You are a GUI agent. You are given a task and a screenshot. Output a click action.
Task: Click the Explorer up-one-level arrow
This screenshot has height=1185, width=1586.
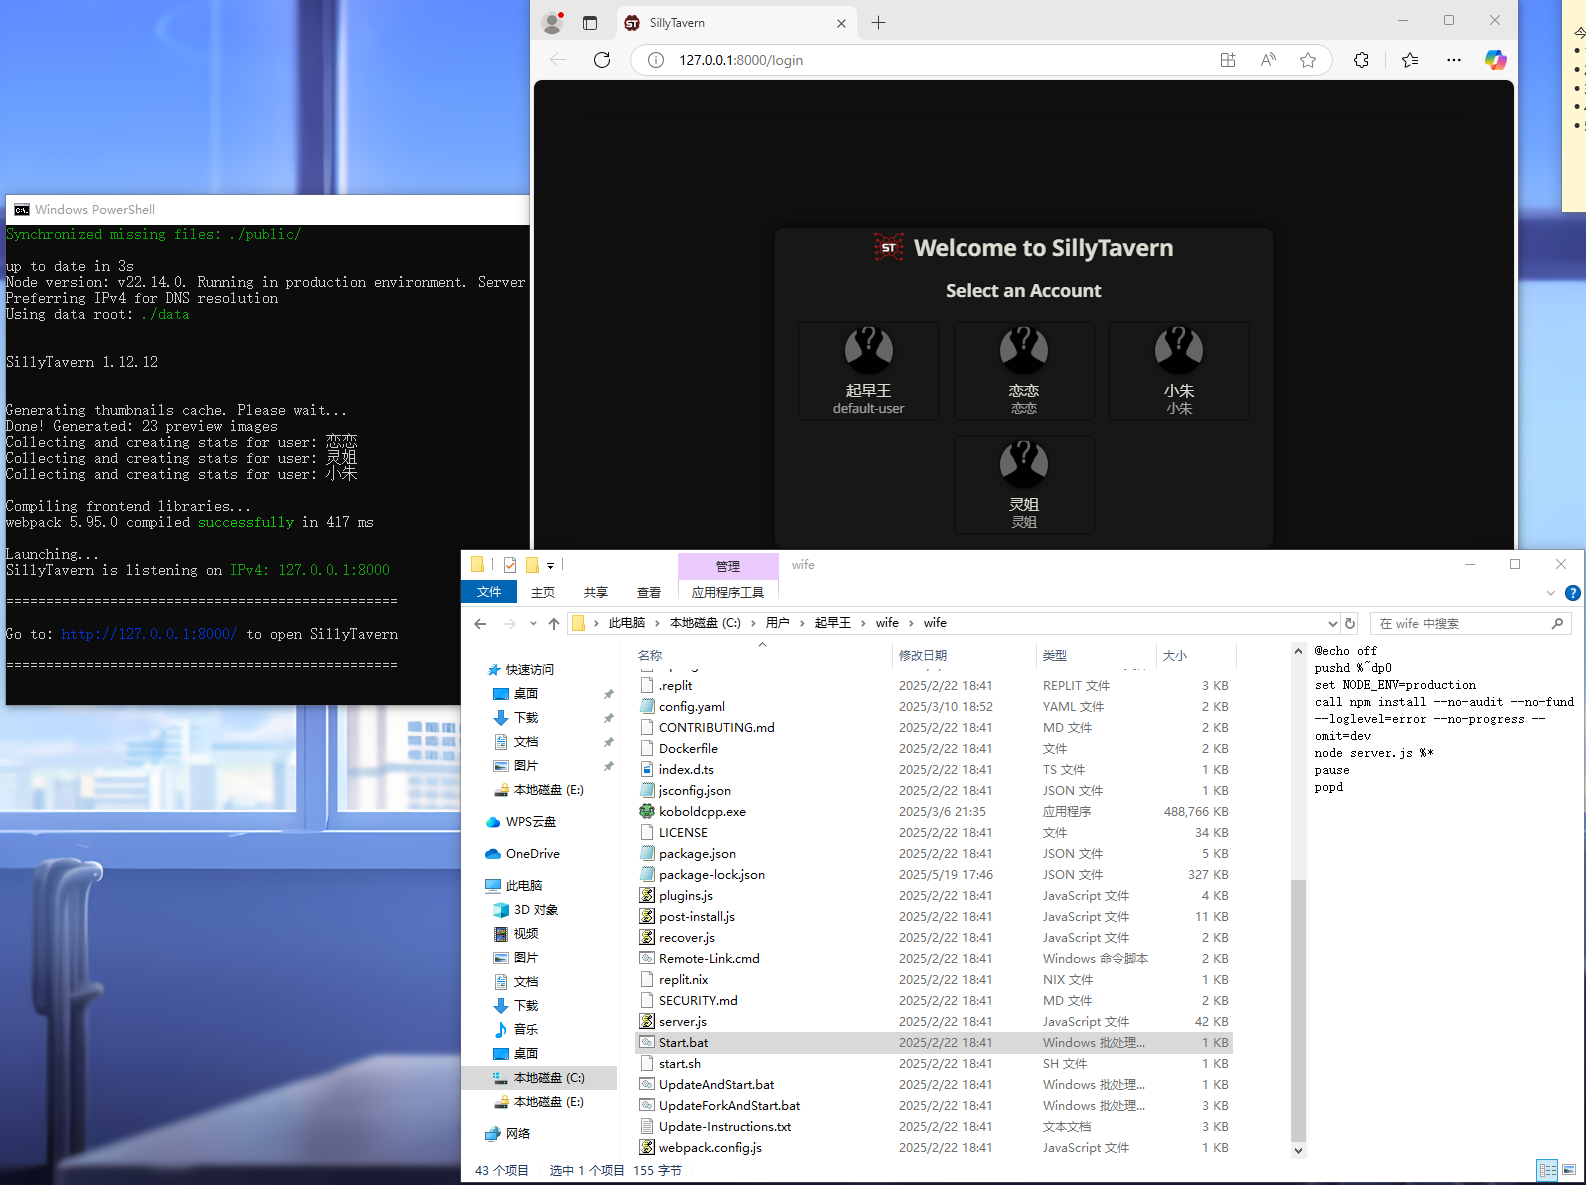pyautogui.click(x=554, y=623)
